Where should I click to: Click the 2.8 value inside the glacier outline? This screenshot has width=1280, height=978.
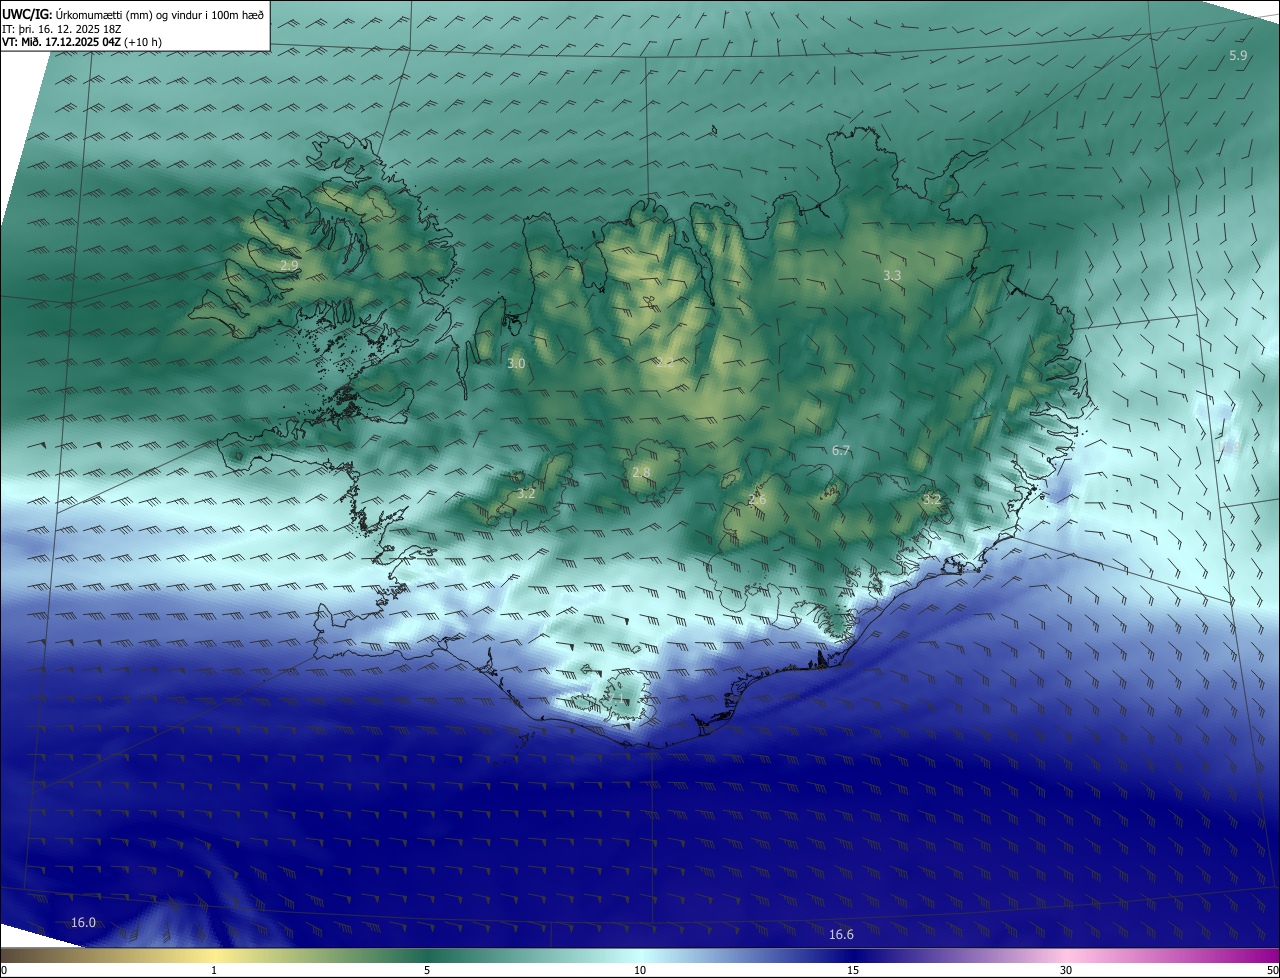641,473
